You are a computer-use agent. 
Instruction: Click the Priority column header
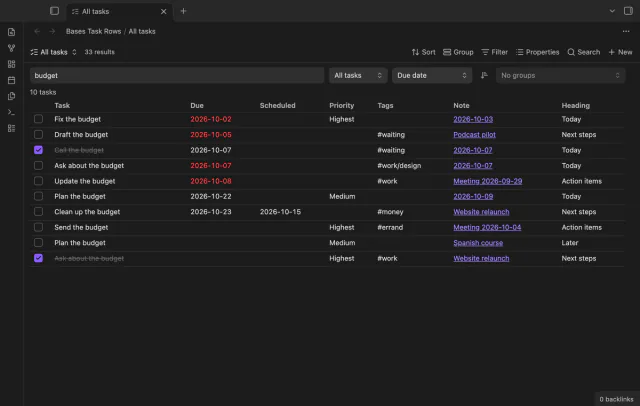coord(342,105)
